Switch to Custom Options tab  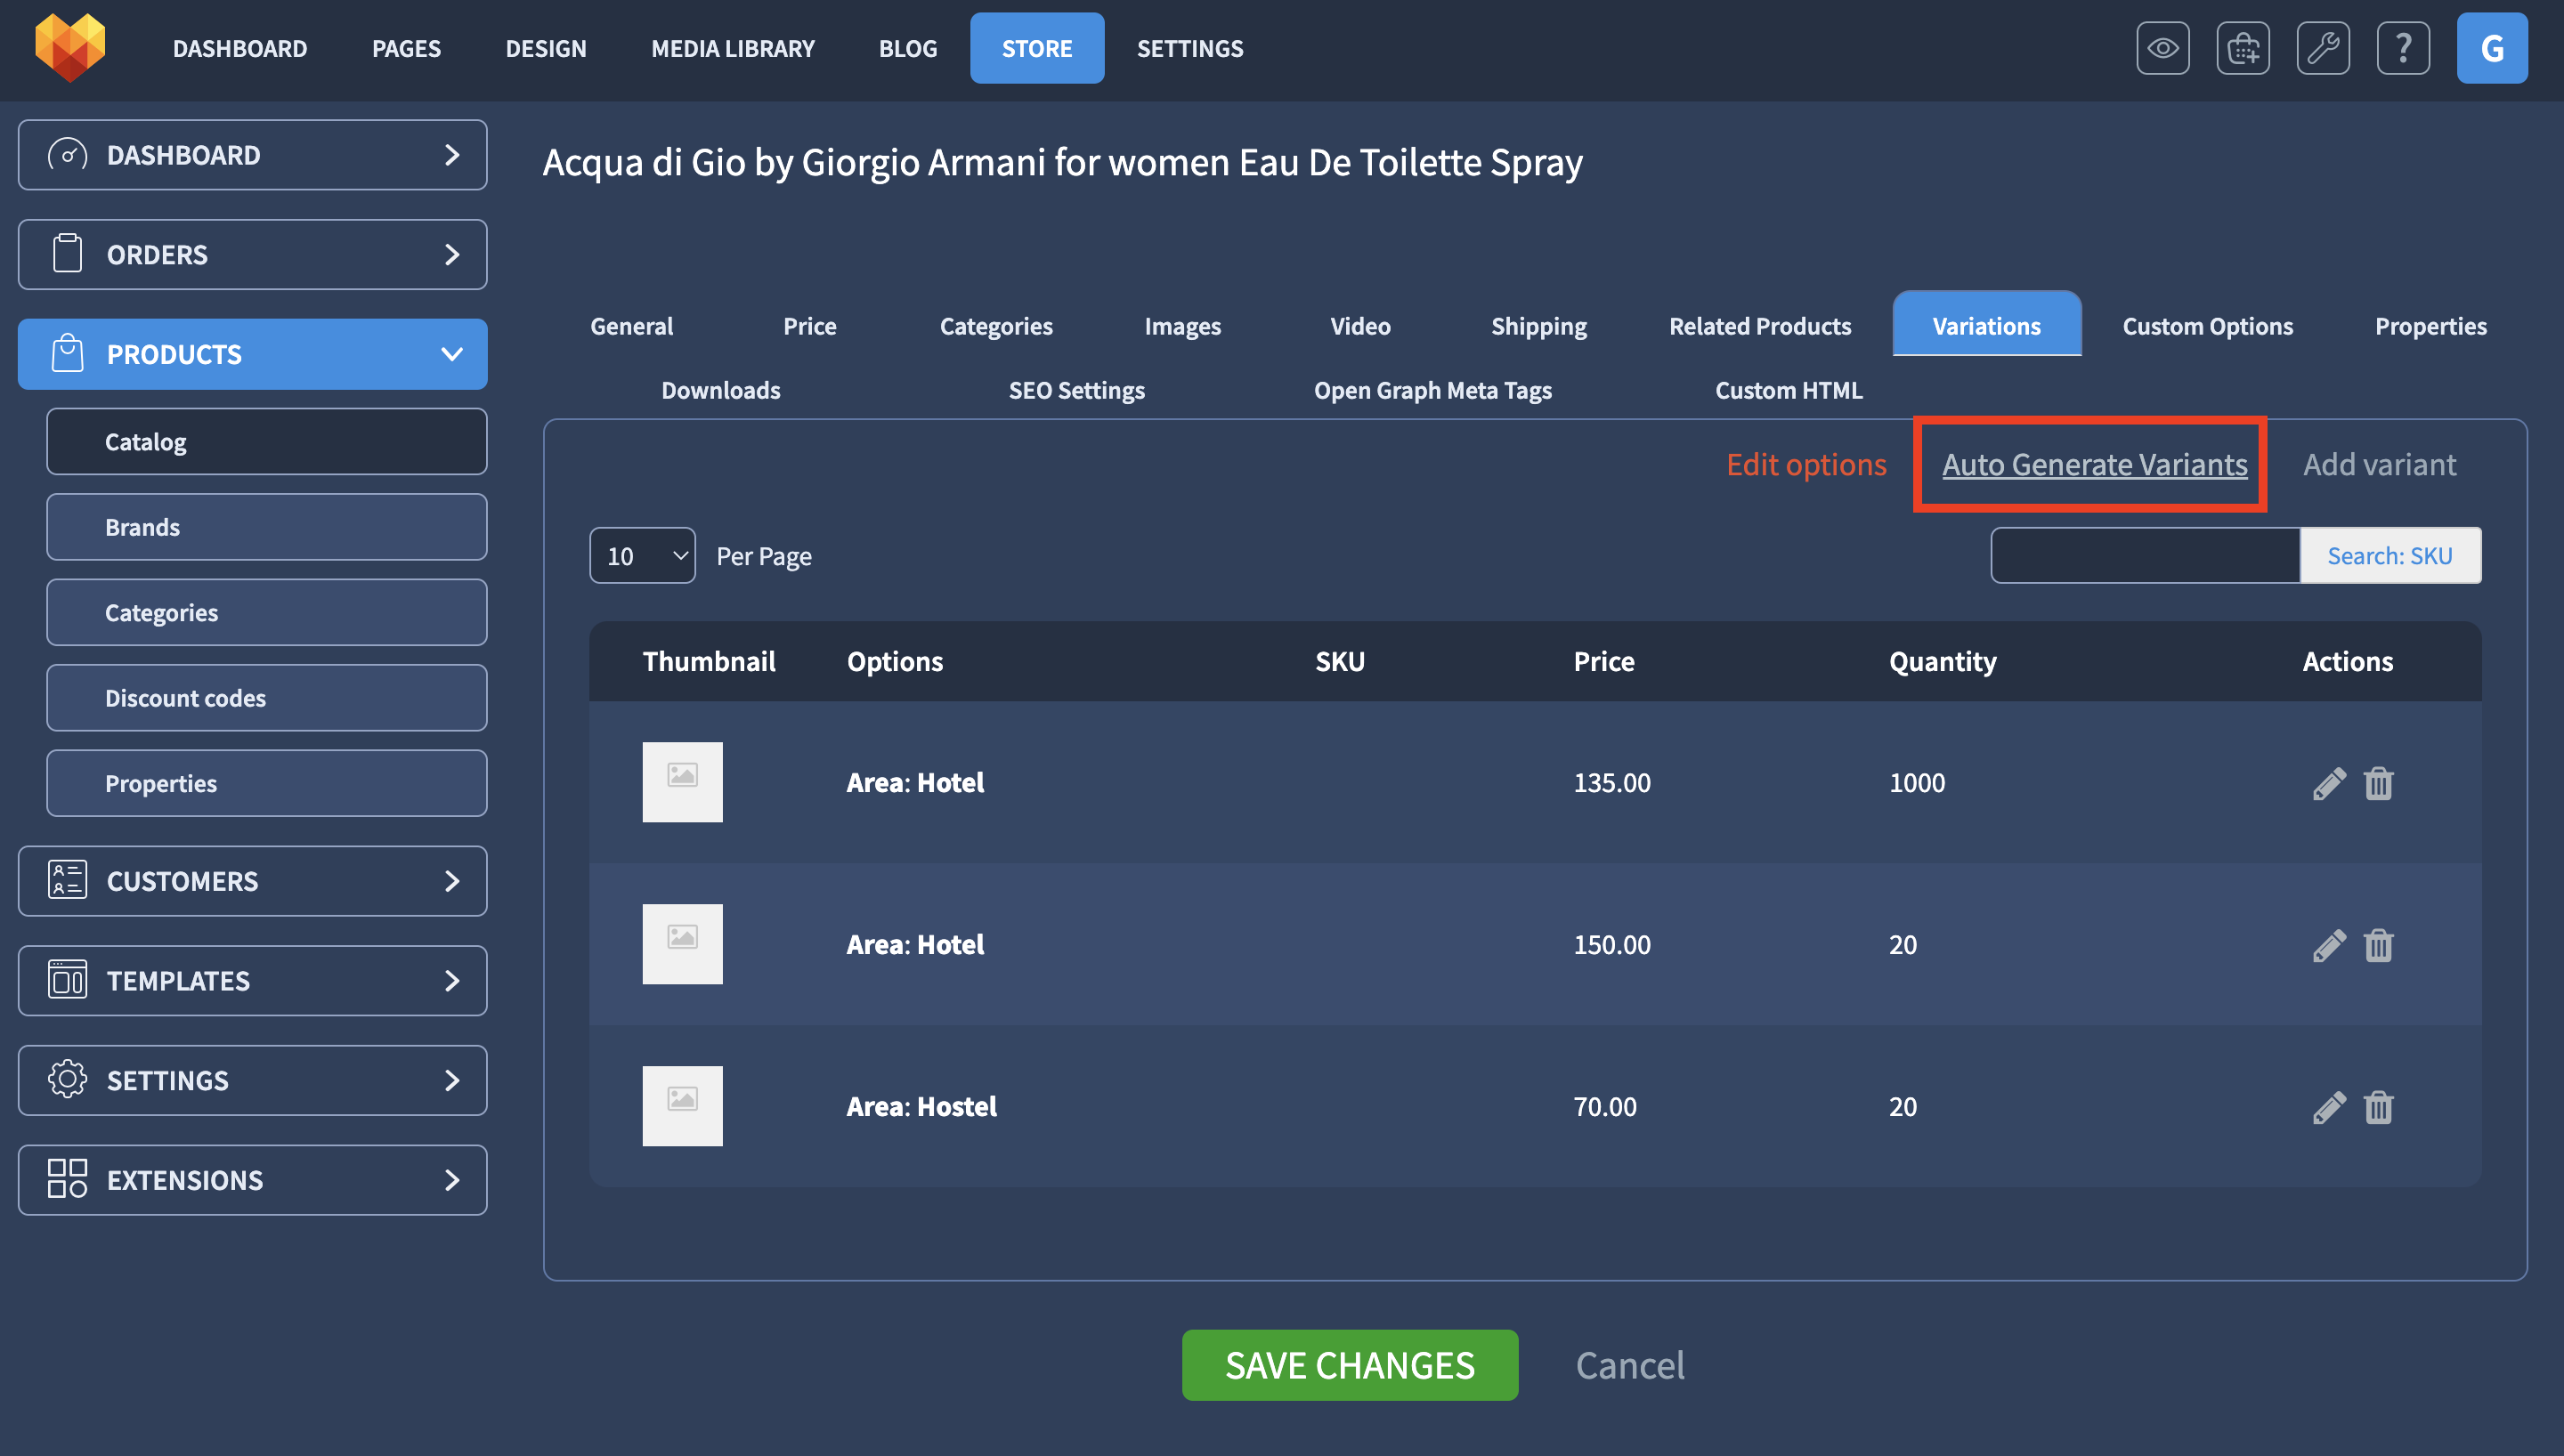tap(2207, 326)
